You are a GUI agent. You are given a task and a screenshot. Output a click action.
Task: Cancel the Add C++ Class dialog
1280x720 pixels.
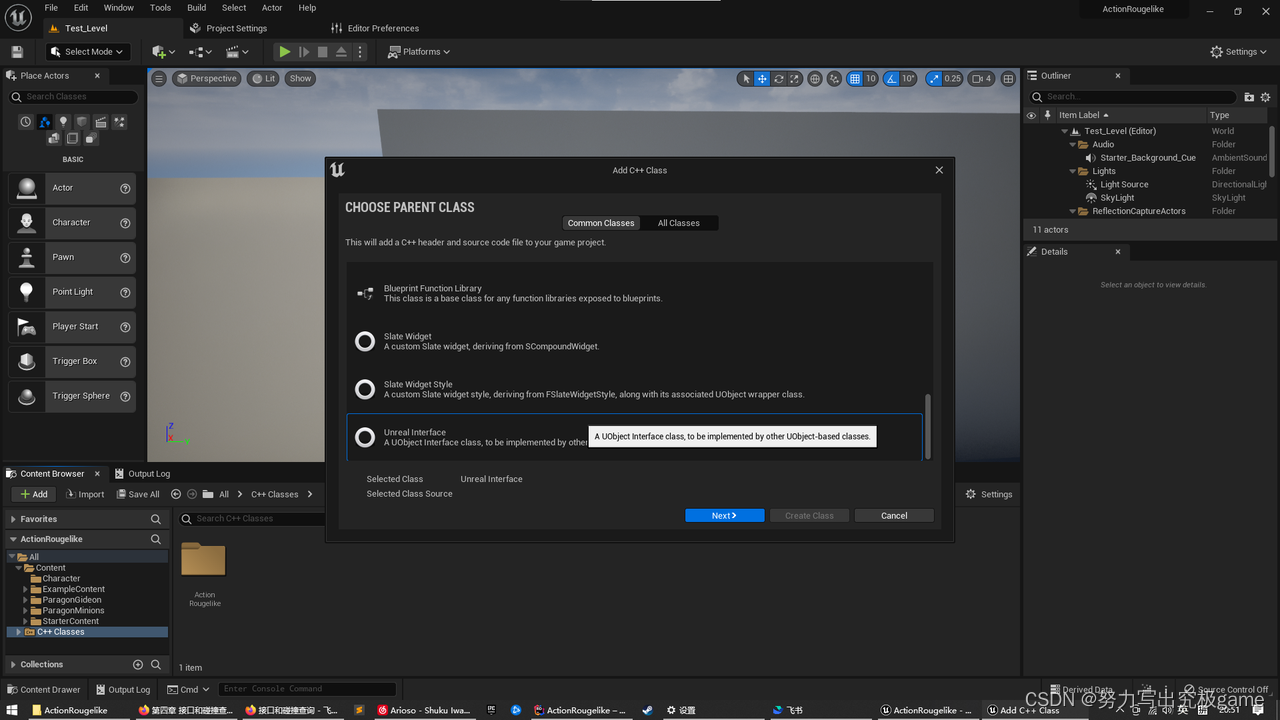(x=894, y=516)
